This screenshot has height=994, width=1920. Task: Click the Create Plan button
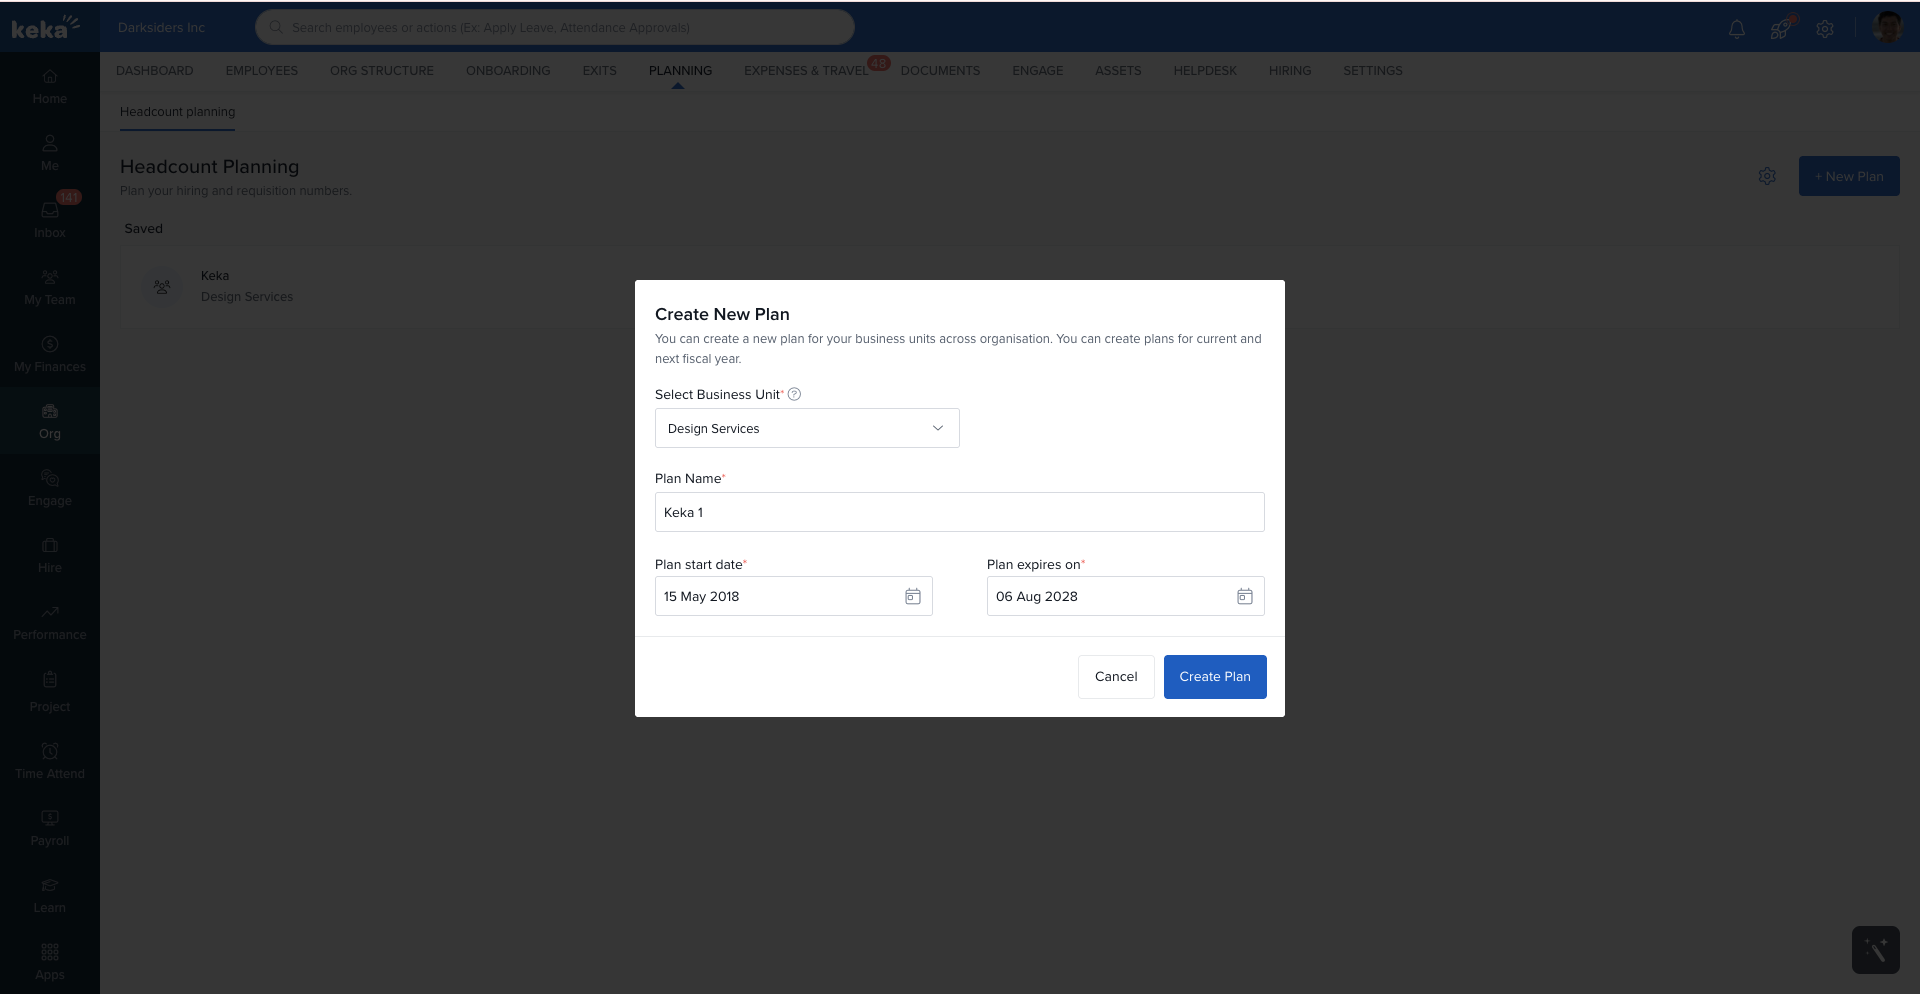pos(1214,677)
